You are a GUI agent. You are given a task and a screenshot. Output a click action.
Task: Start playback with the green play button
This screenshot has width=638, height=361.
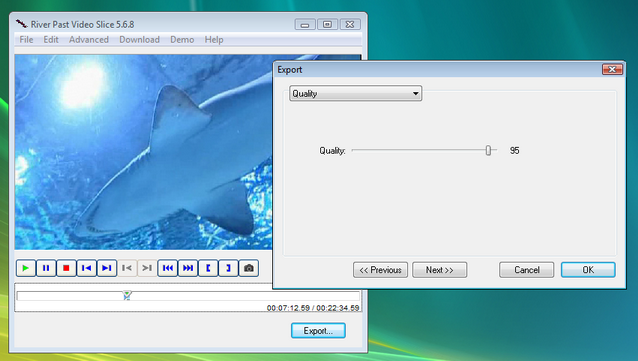click(x=26, y=268)
